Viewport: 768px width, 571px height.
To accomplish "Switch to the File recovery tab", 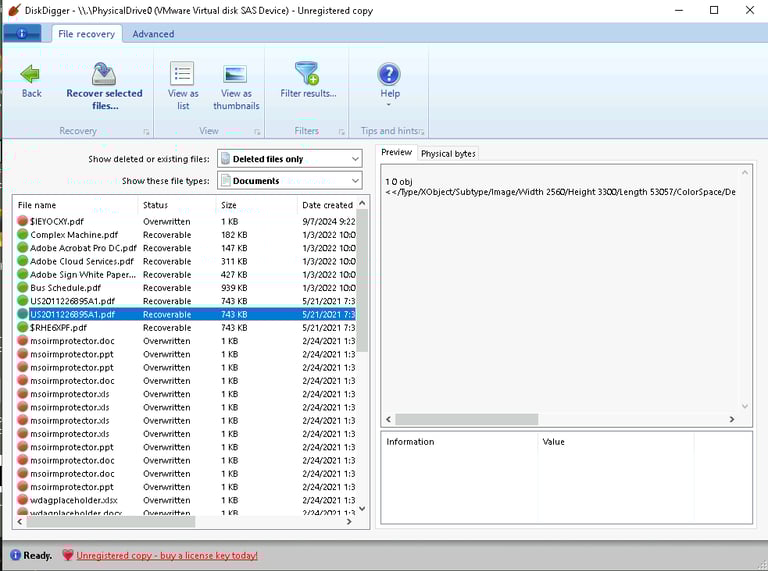I will (87, 34).
